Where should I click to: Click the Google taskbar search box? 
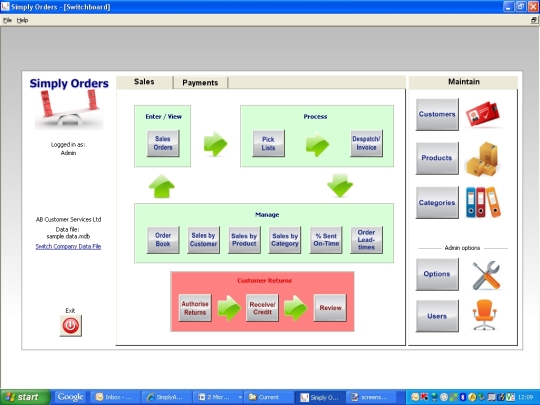click(x=71, y=397)
